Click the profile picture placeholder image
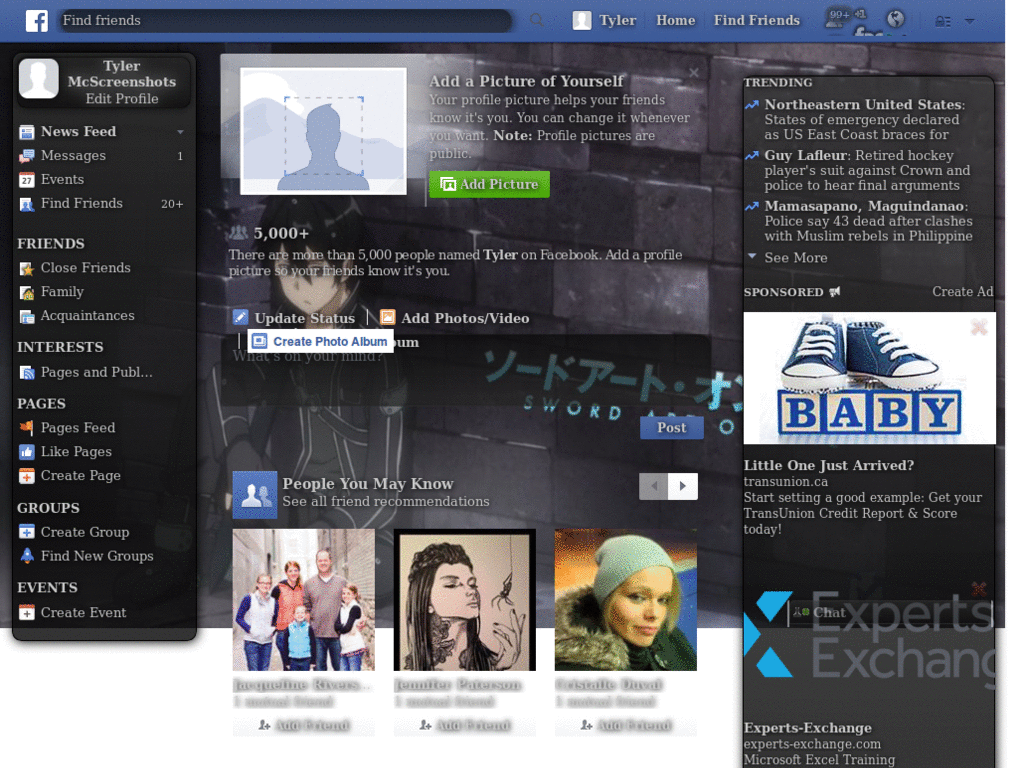Image resolution: width=1024 pixels, height=768 pixels. [323, 131]
